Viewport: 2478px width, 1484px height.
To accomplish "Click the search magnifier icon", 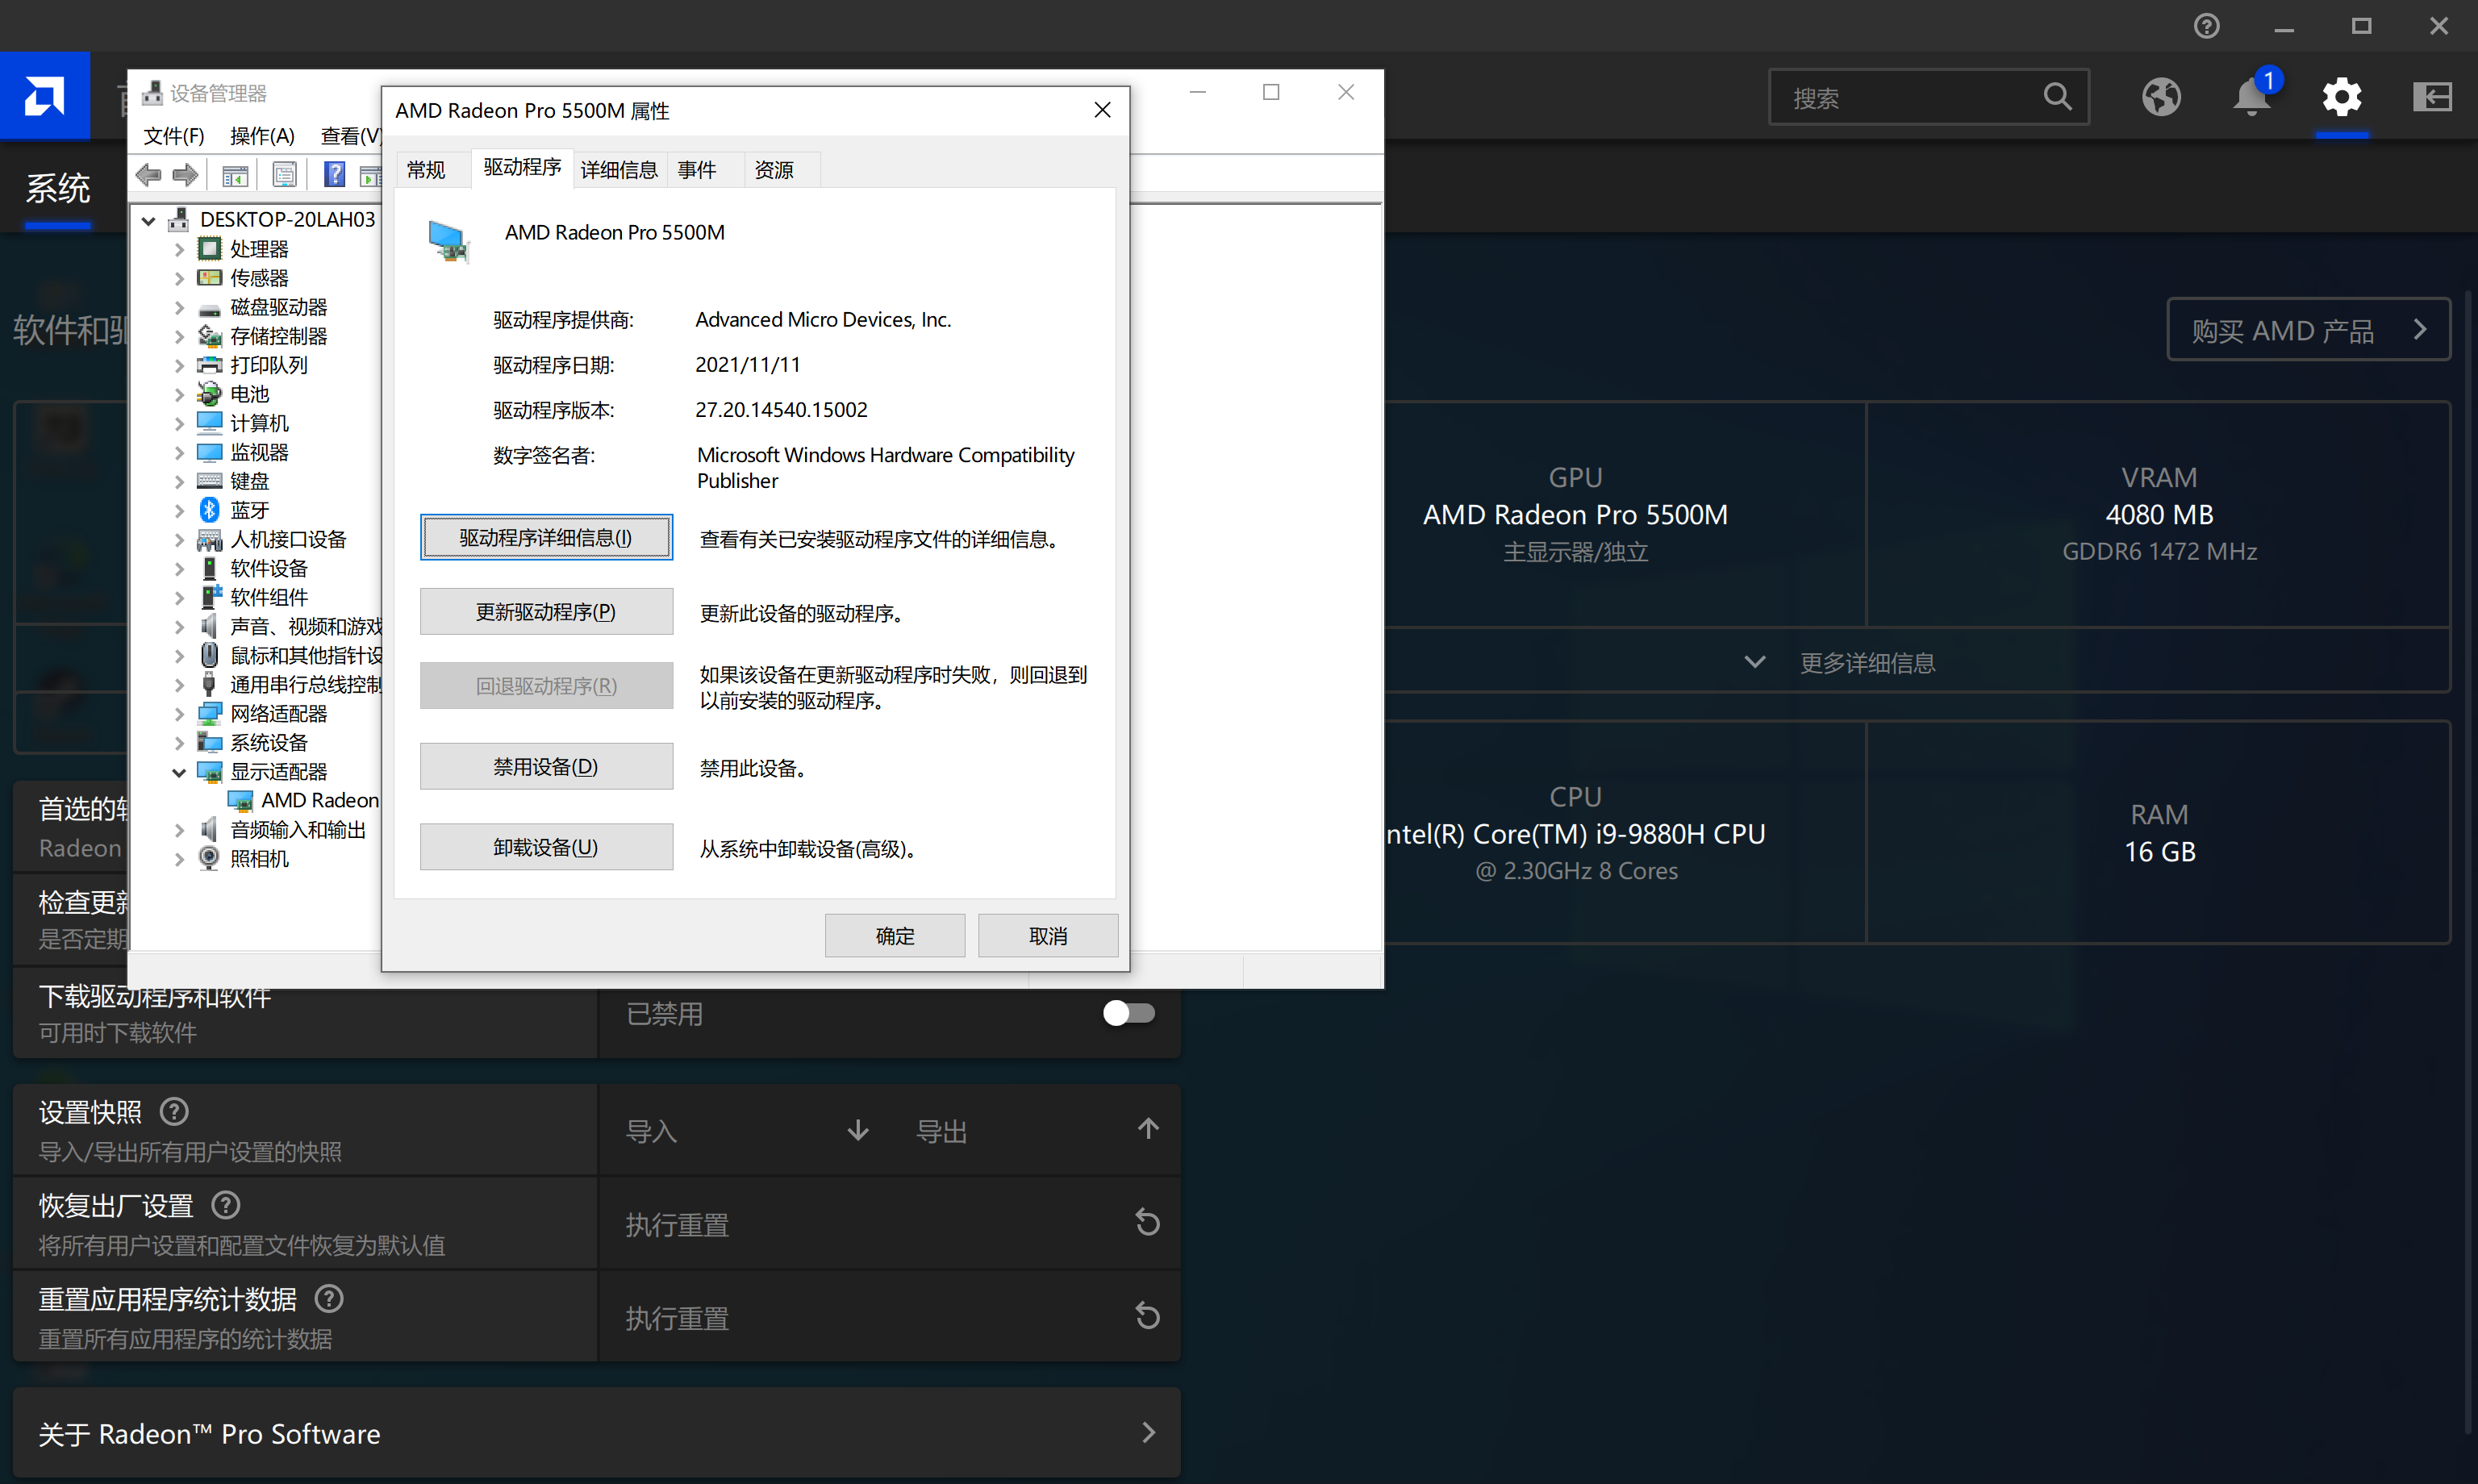I will pyautogui.click(x=2057, y=97).
